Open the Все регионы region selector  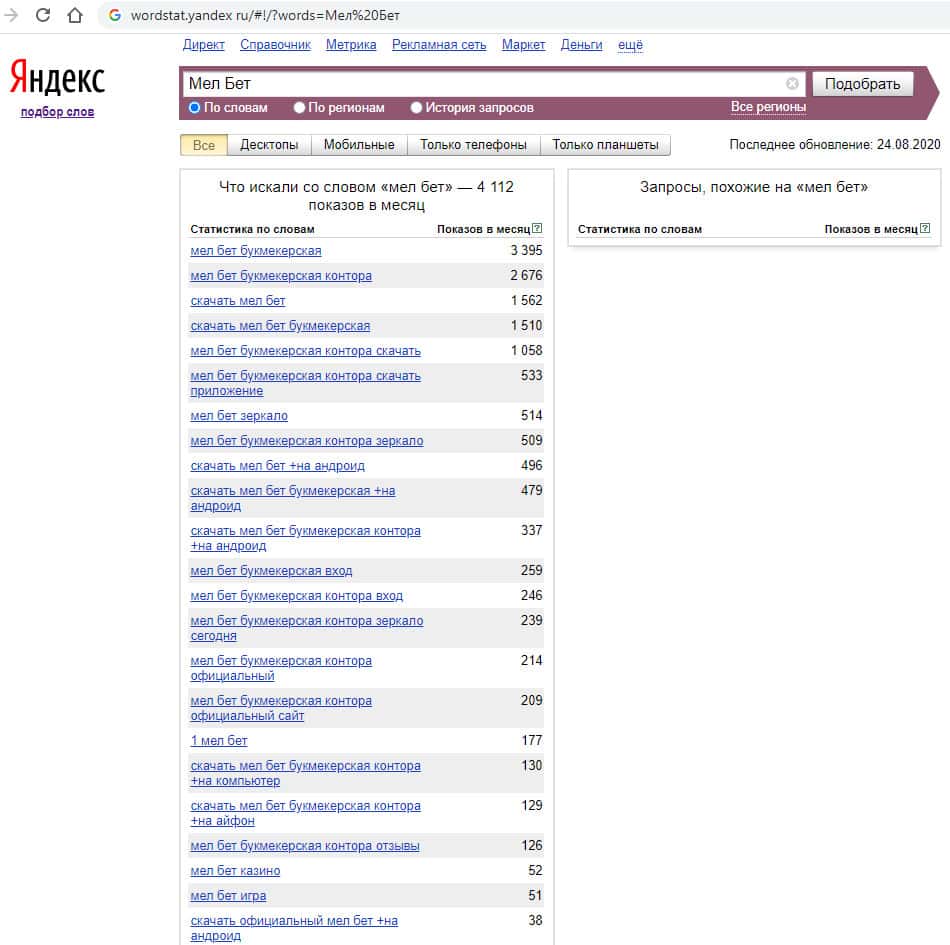[x=768, y=107]
